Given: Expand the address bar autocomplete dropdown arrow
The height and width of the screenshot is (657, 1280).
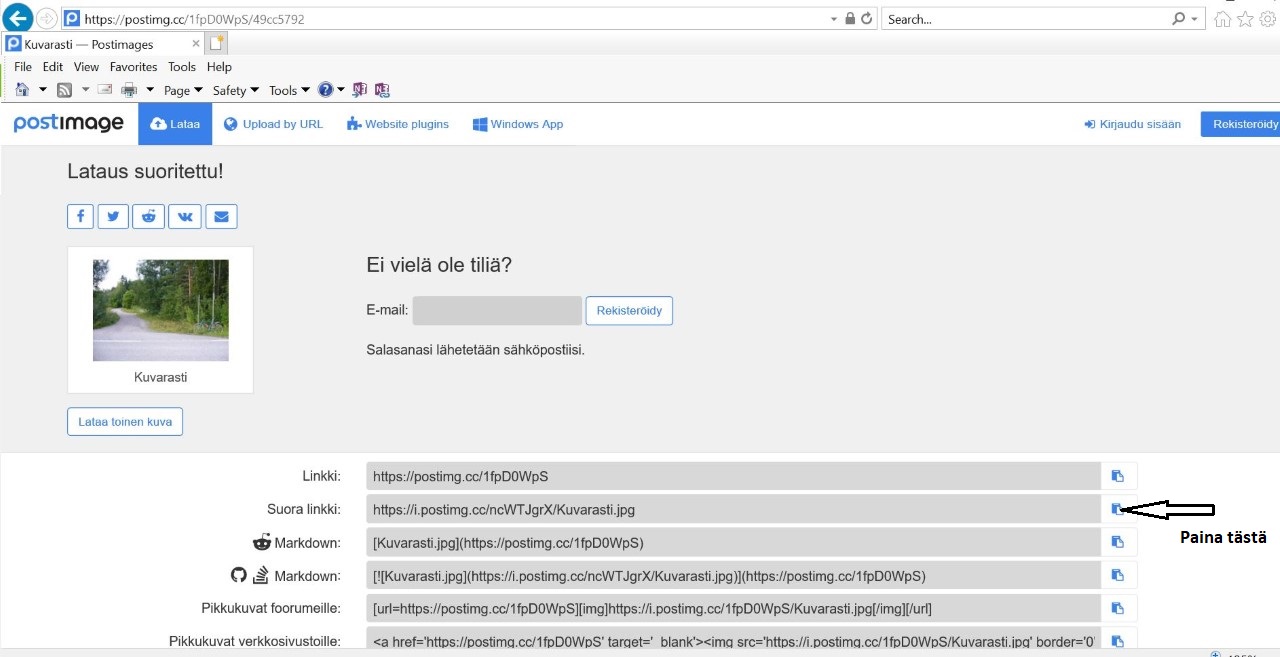Looking at the screenshot, I should click(x=834, y=19).
